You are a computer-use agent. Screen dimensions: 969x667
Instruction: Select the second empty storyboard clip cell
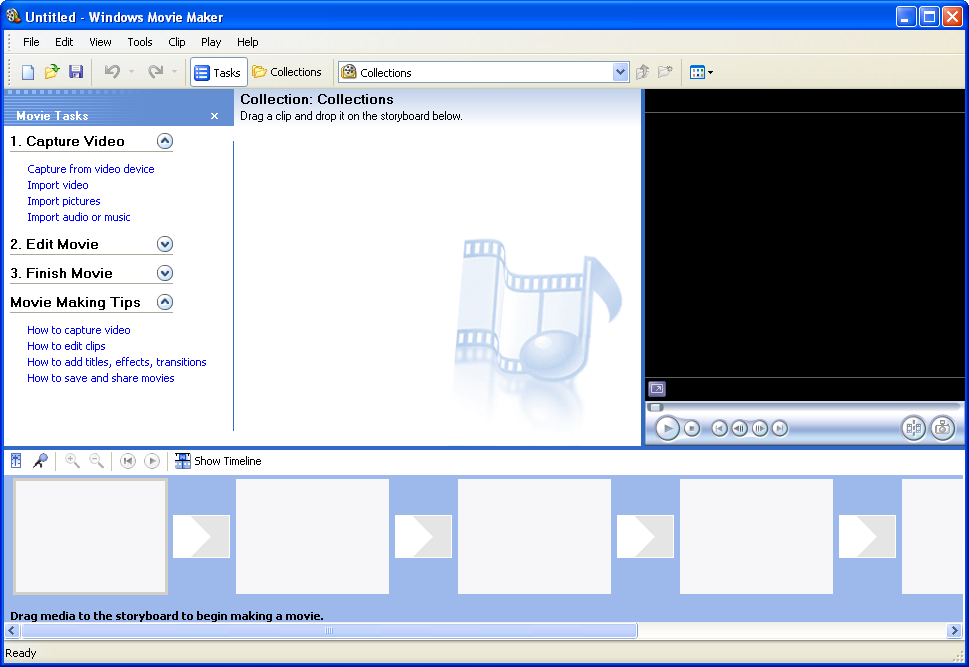click(313, 537)
